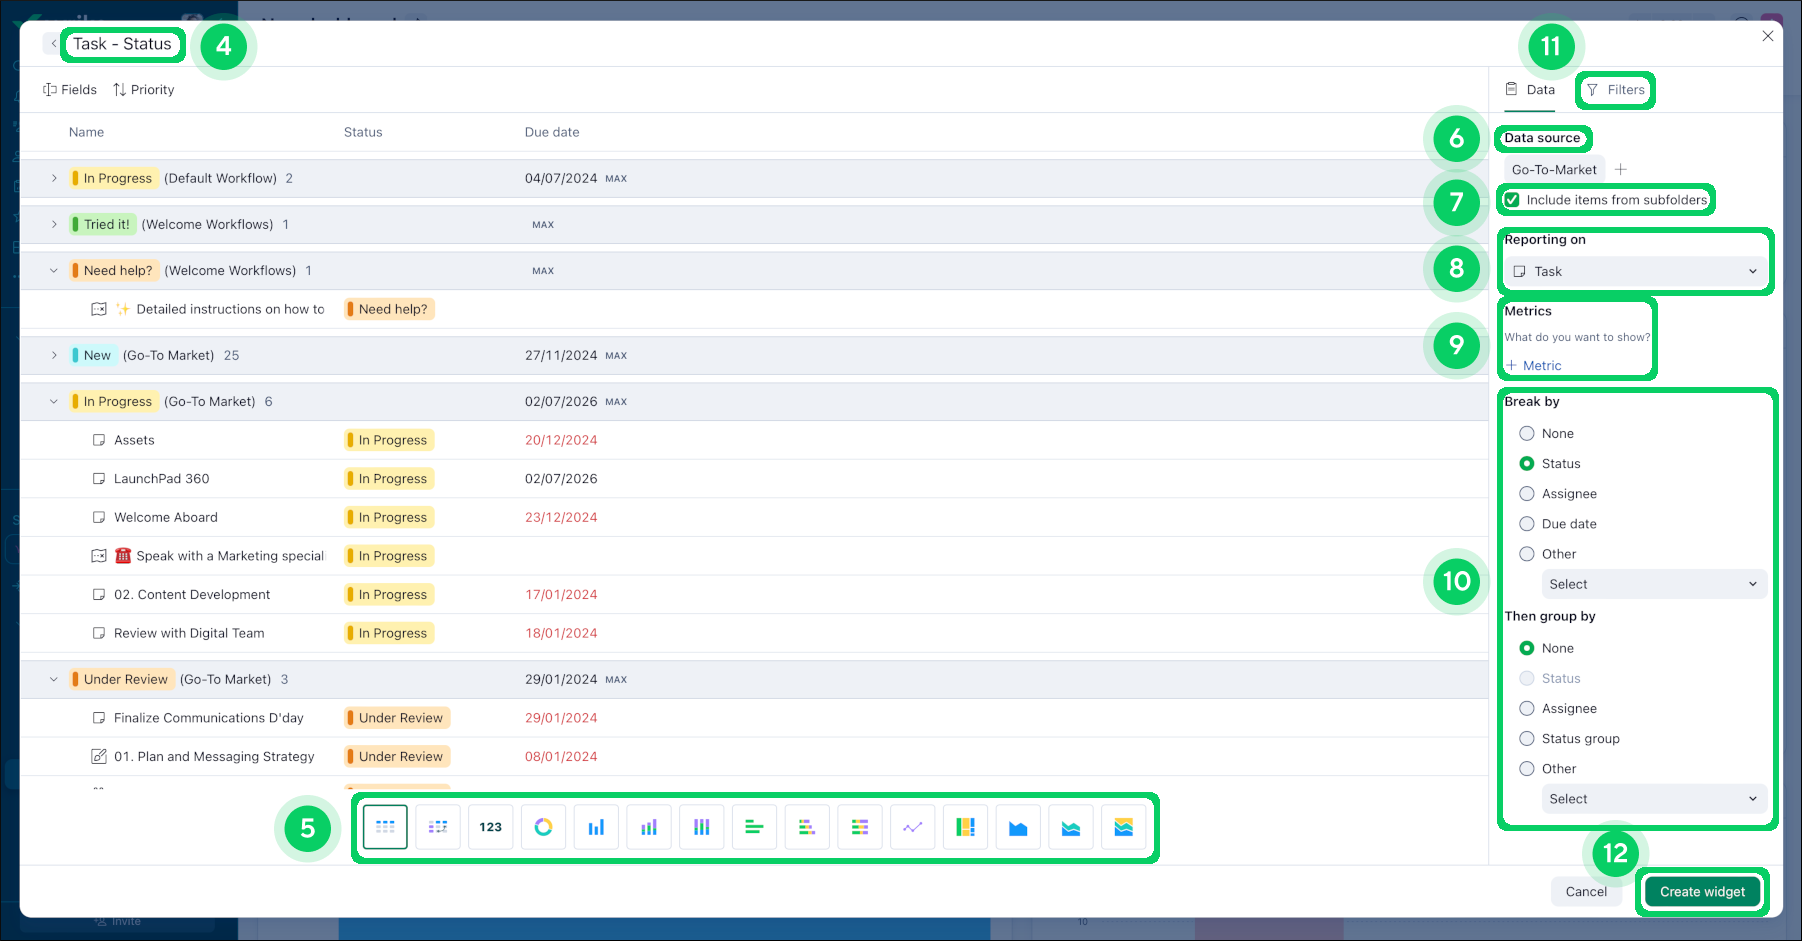This screenshot has width=1802, height=941.
Task: Select Status group under Then group by
Action: tap(1527, 739)
